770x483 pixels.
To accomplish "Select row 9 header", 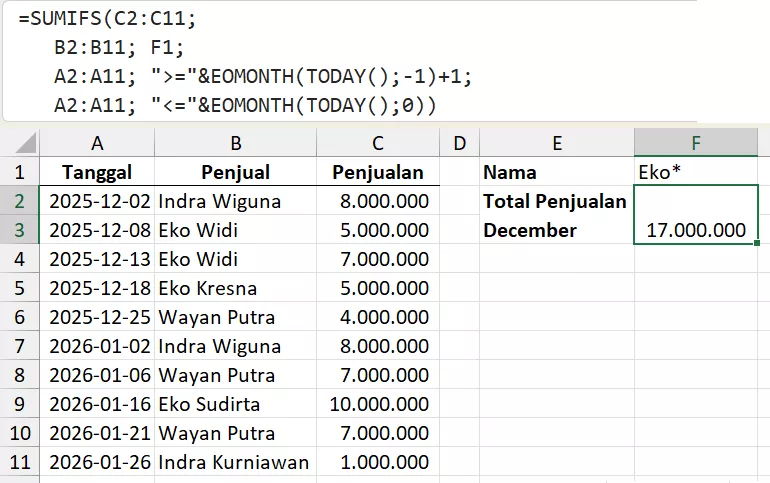I will tap(20, 403).
